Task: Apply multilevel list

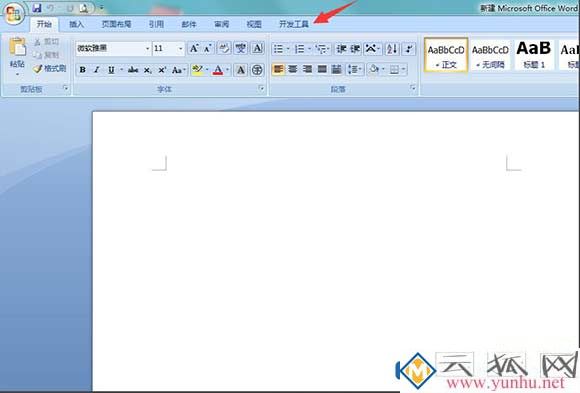Action: [322, 49]
